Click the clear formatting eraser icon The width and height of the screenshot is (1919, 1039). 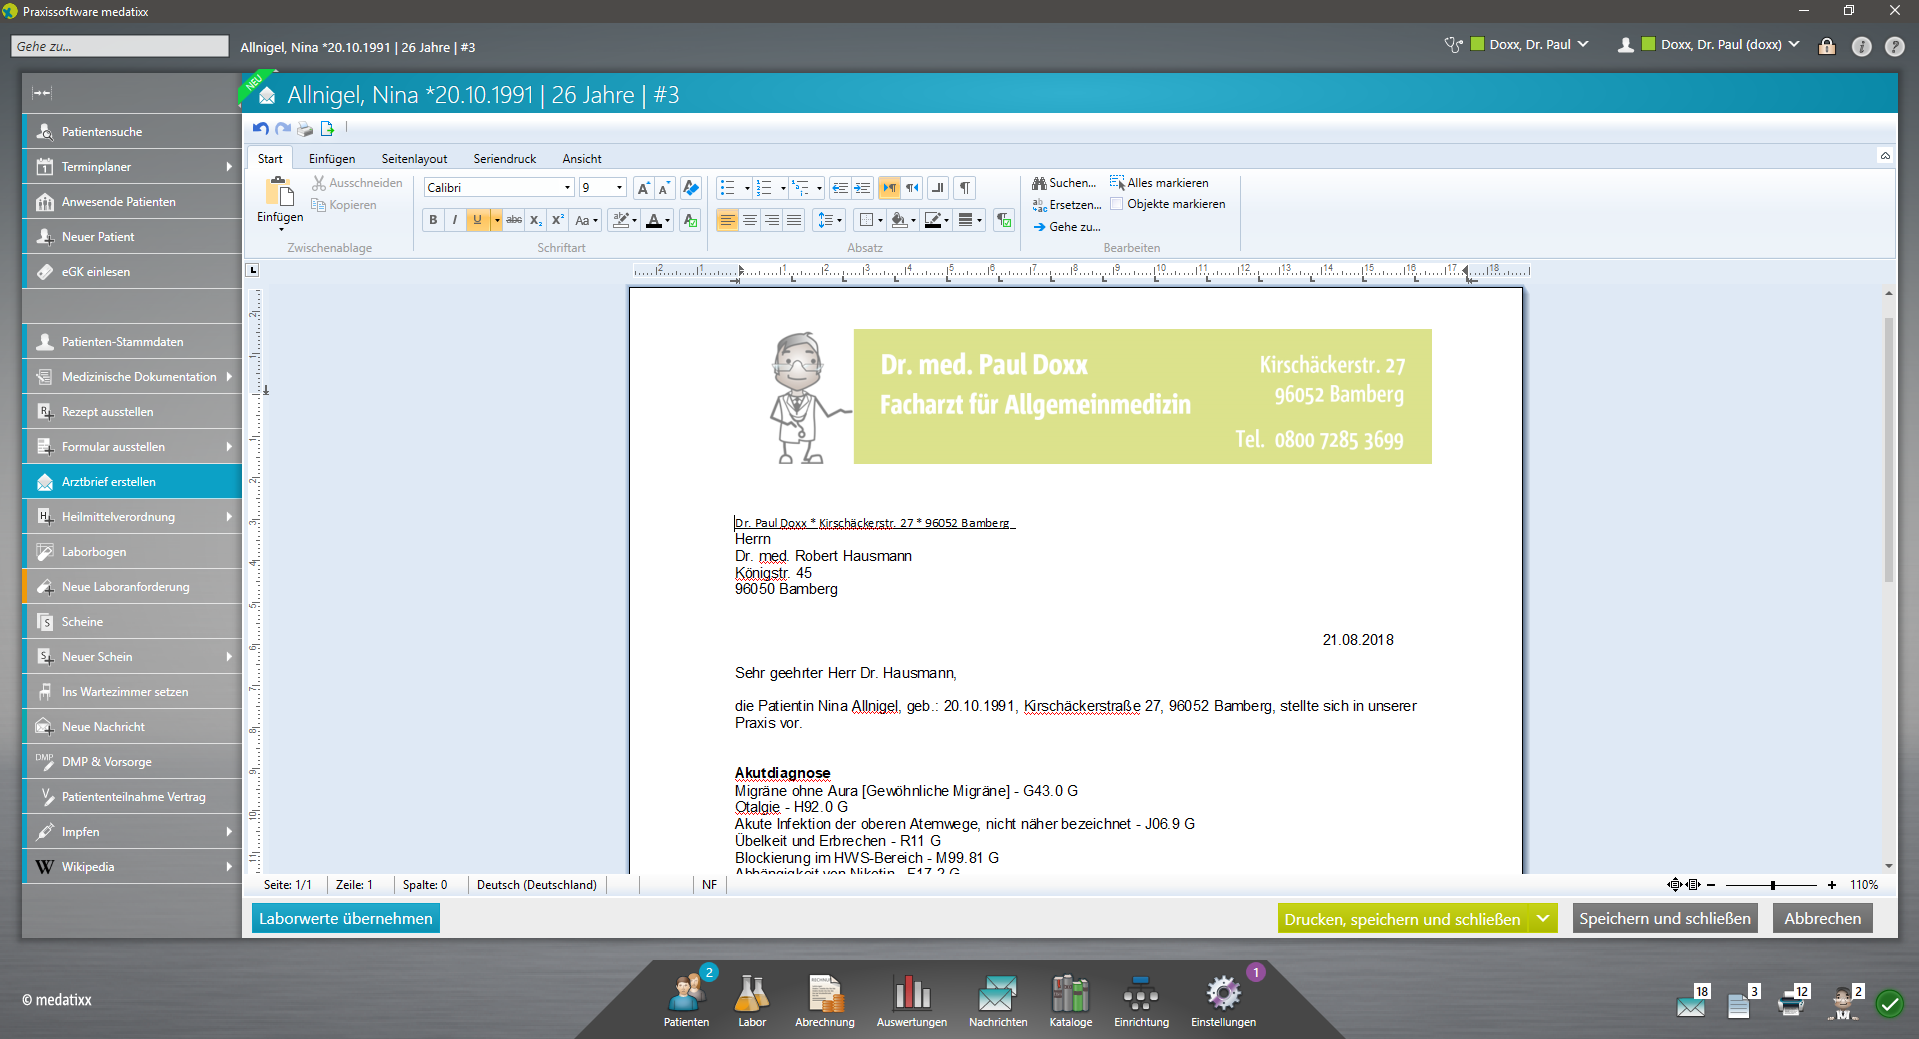point(690,188)
